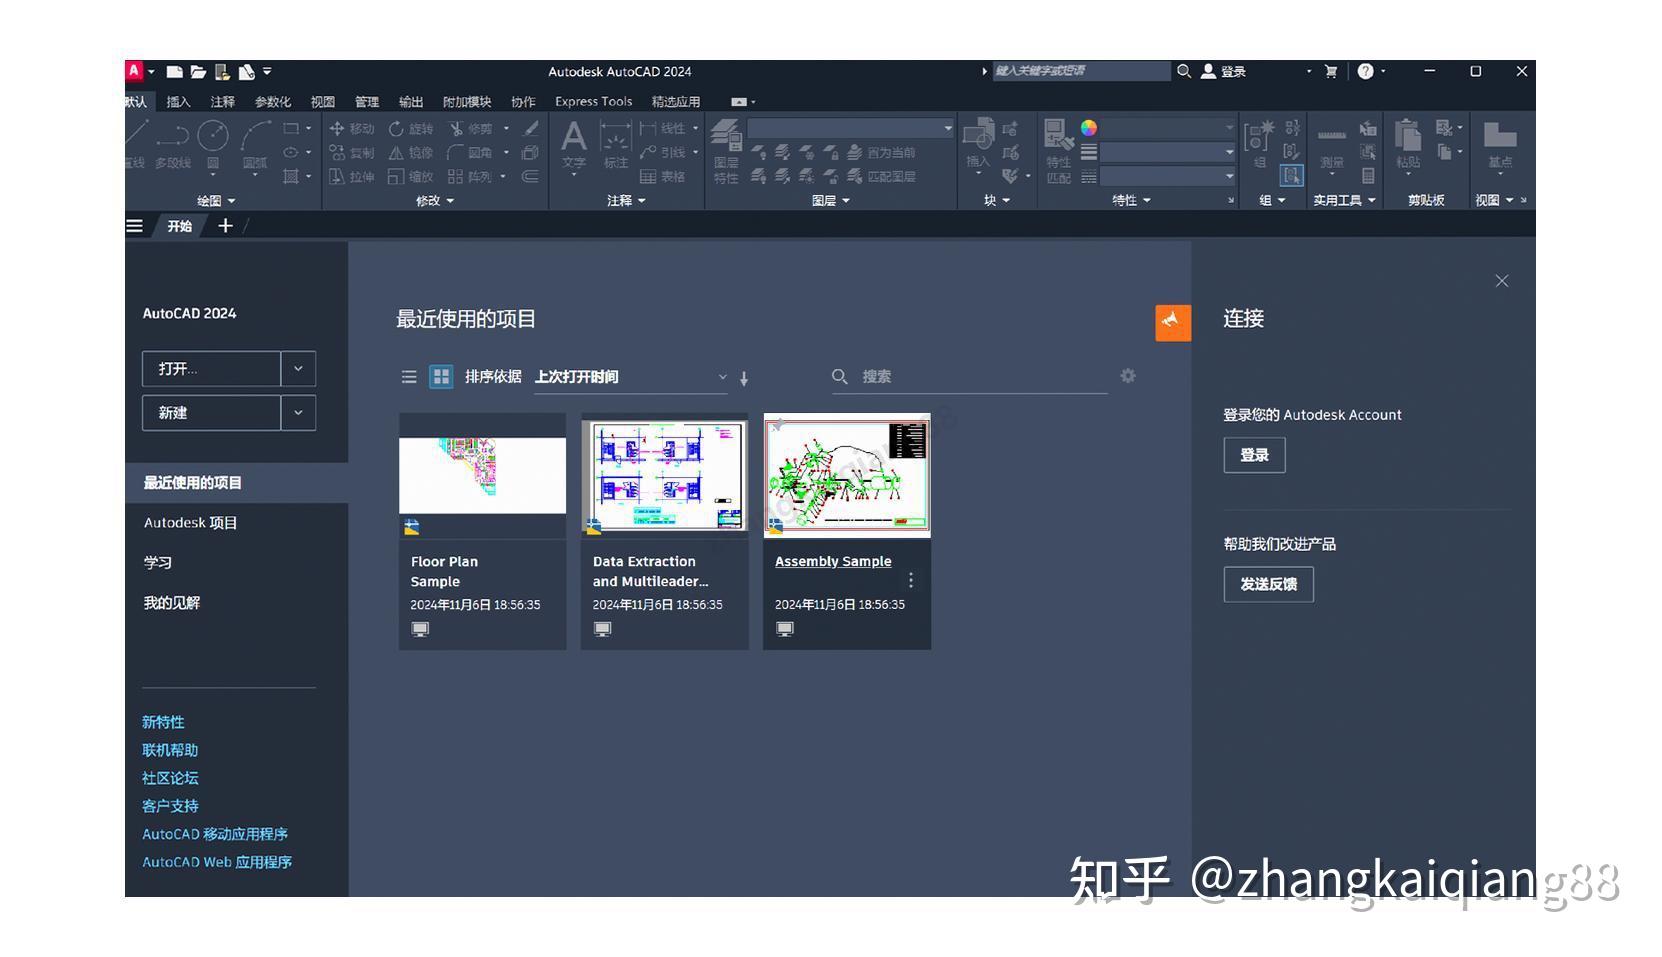The width and height of the screenshot is (1662, 957).
Task: Open the AutoCAD Web 应用程序 link
Action: 217,862
